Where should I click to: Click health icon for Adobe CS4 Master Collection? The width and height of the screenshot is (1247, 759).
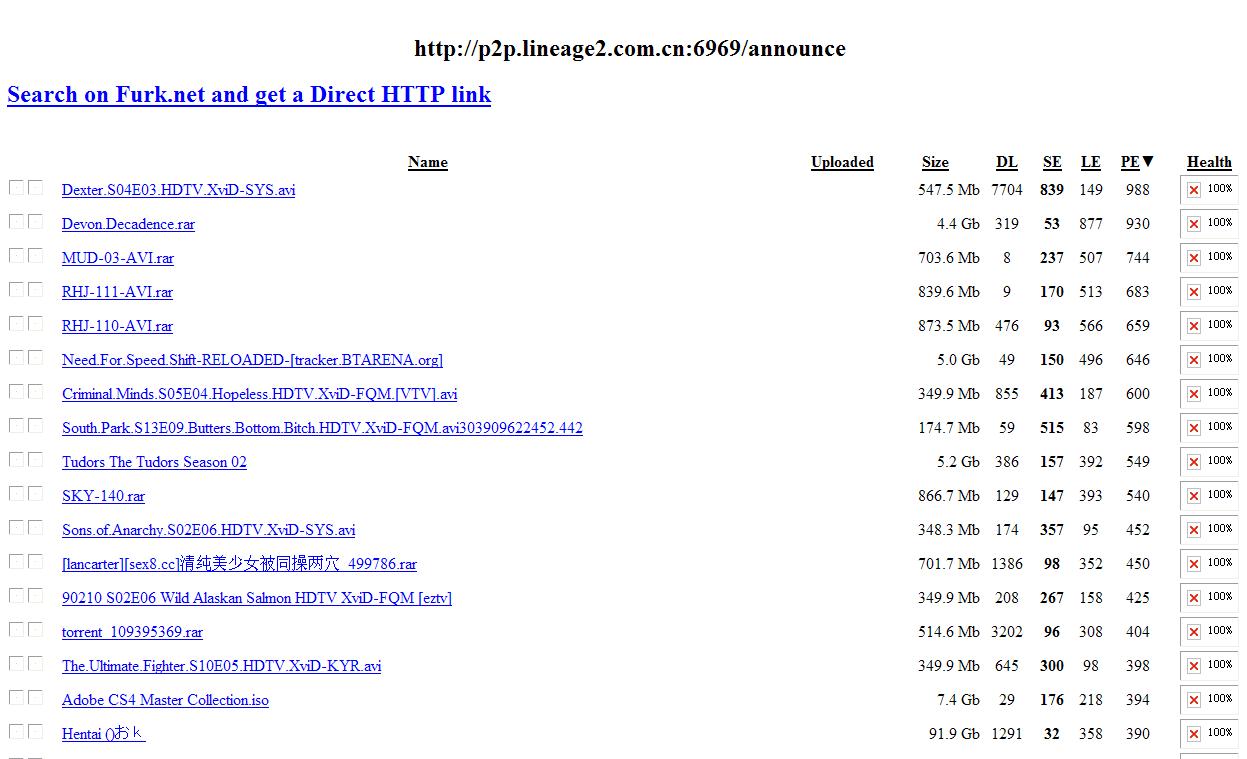pyautogui.click(x=1193, y=700)
